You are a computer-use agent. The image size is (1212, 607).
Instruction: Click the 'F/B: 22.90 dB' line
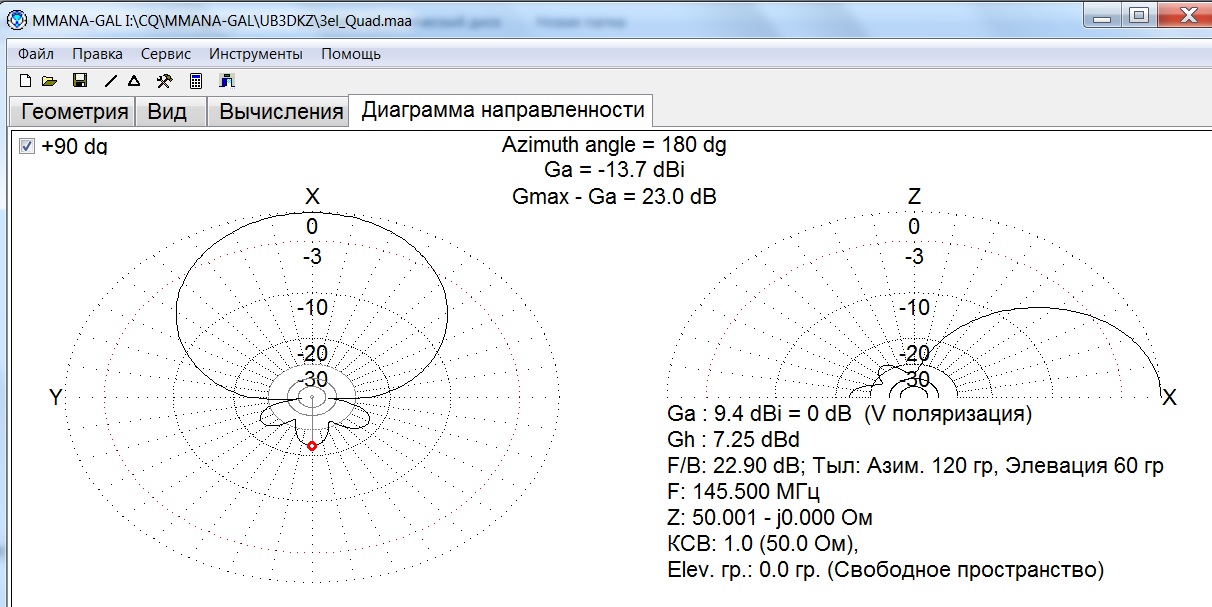coord(915,466)
